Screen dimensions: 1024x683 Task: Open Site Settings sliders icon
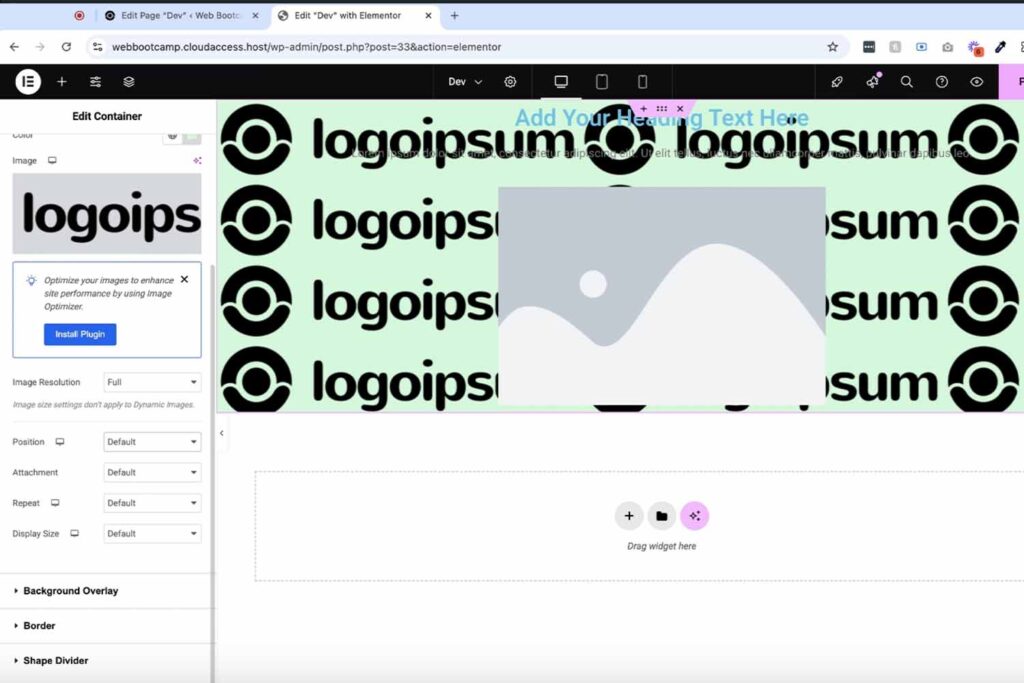click(95, 82)
